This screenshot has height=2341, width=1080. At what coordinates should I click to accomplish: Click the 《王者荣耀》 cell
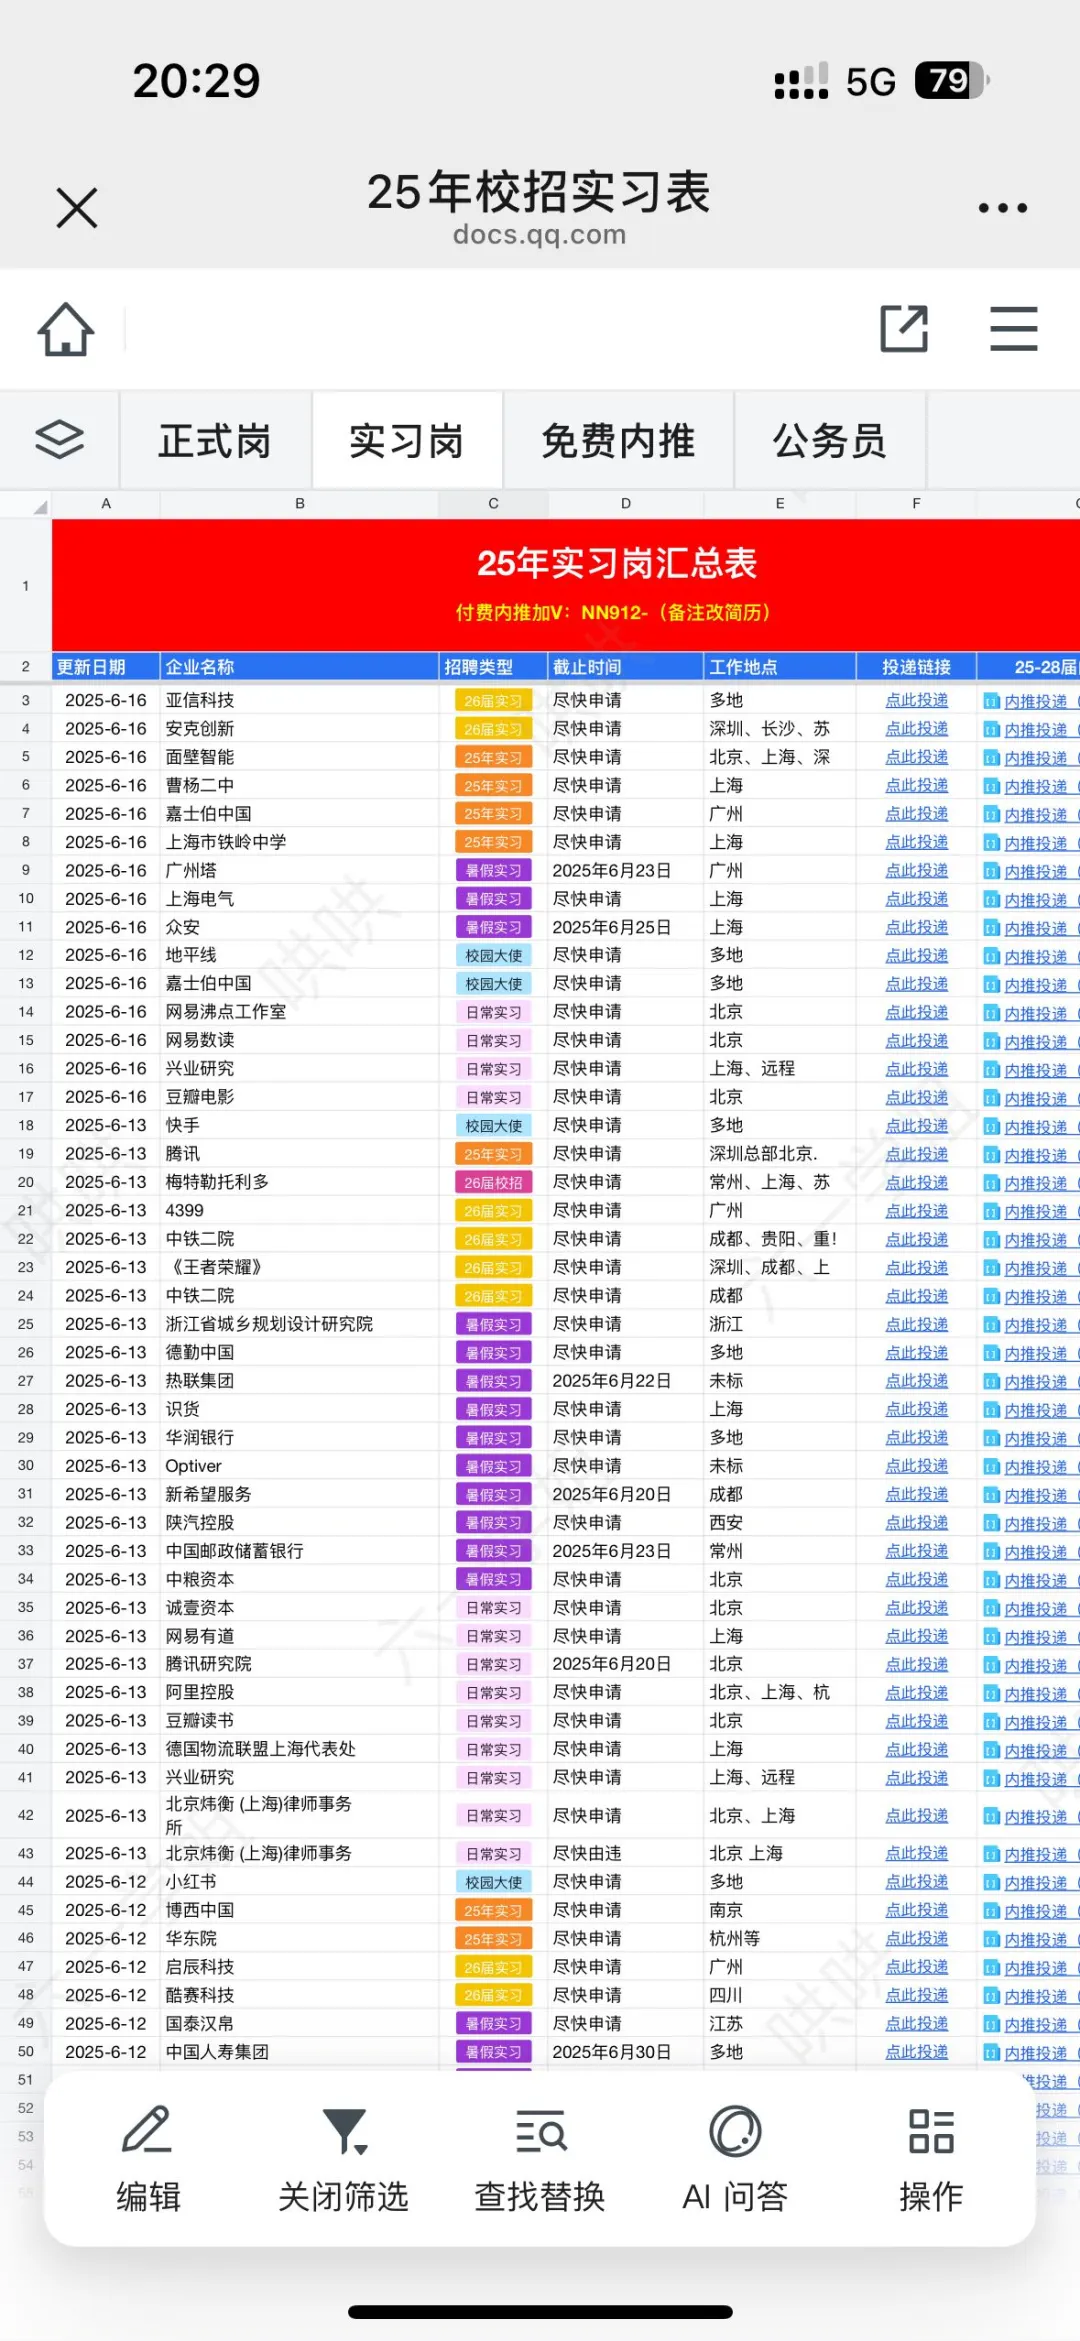(300, 1267)
